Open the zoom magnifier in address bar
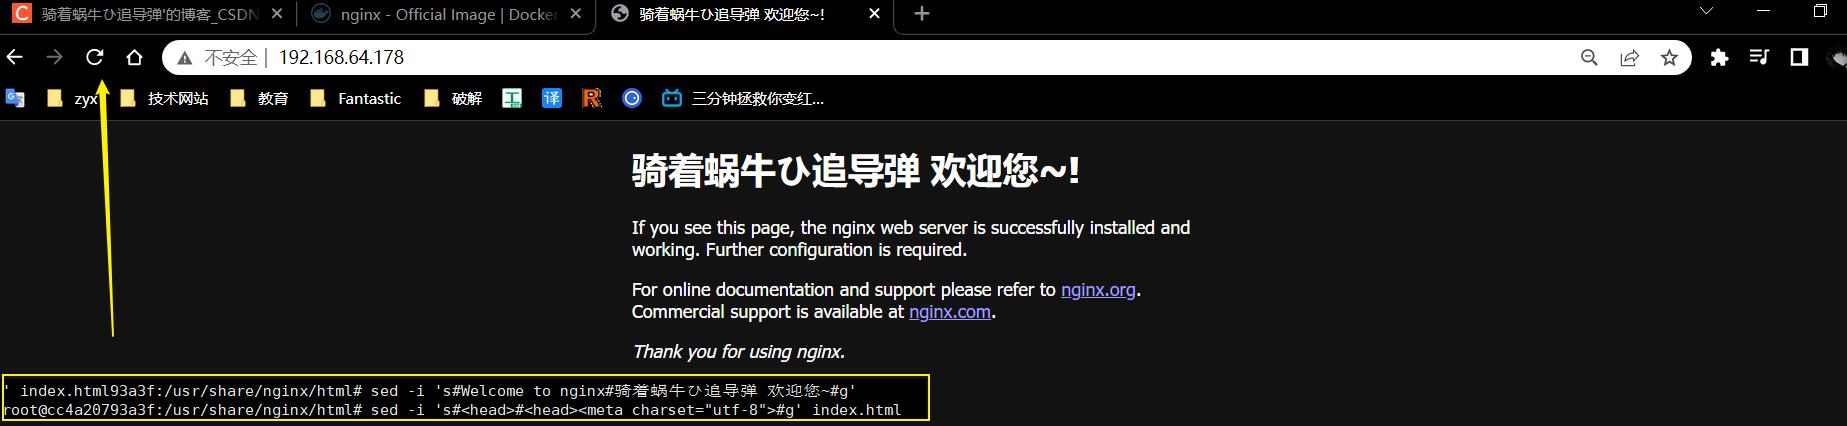The image size is (1847, 426). click(x=1589, y=58)
